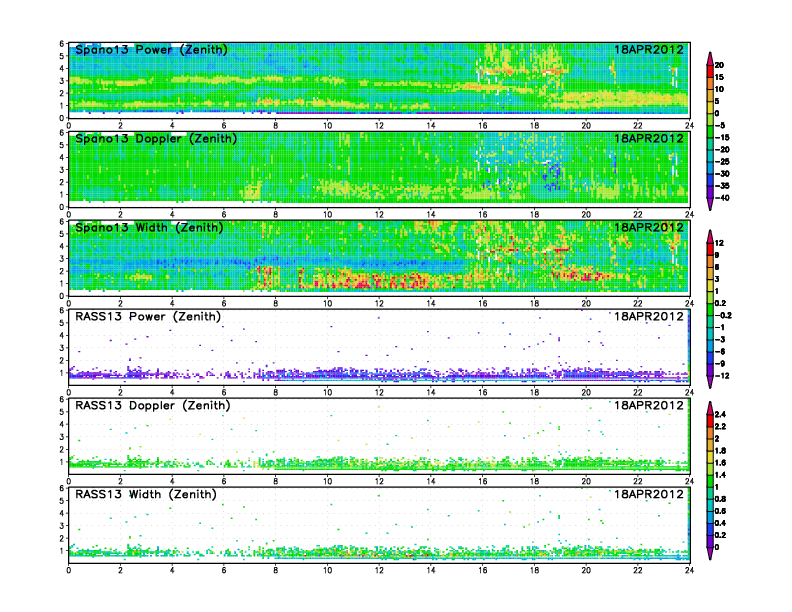
Task: Click the top colorbar's lower purple arrow
Action: [710, 205]
